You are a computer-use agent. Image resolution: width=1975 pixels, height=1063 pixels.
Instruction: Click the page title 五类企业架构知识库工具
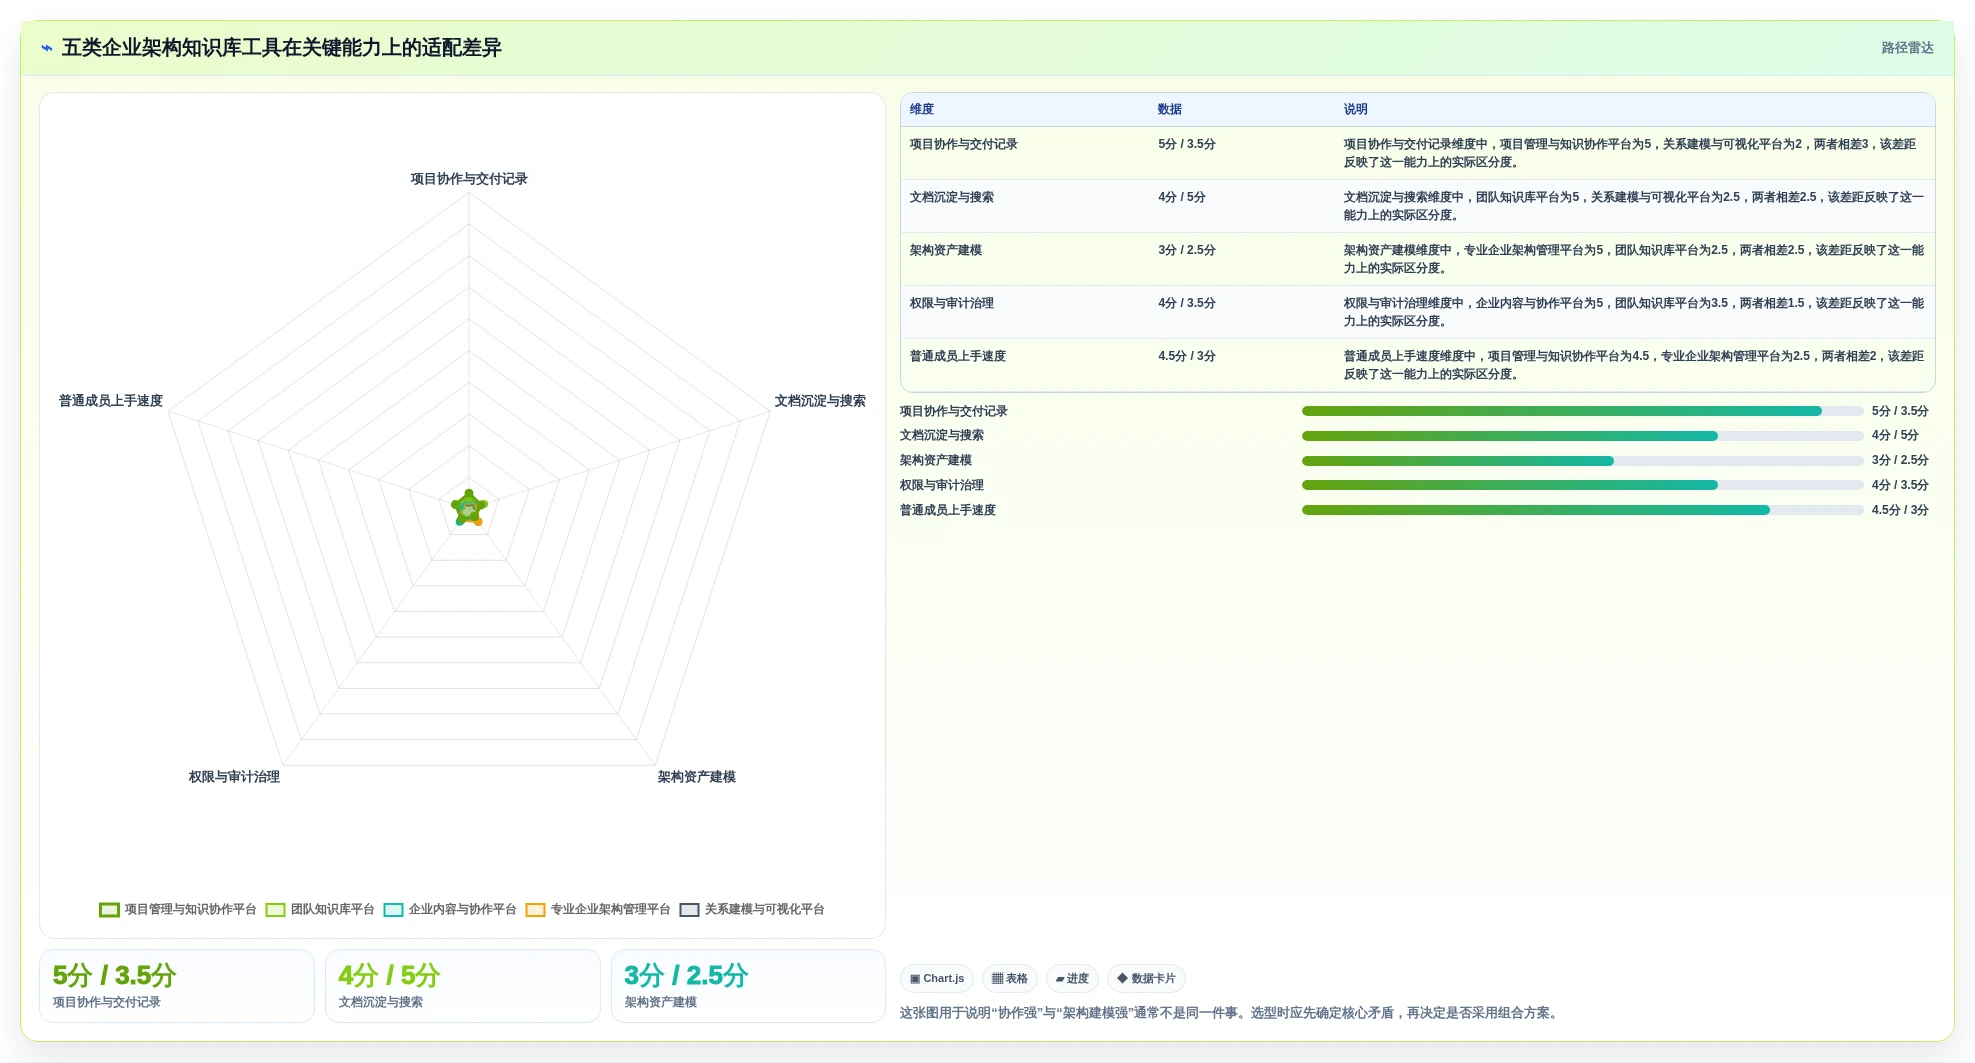(x=282, y=48)
